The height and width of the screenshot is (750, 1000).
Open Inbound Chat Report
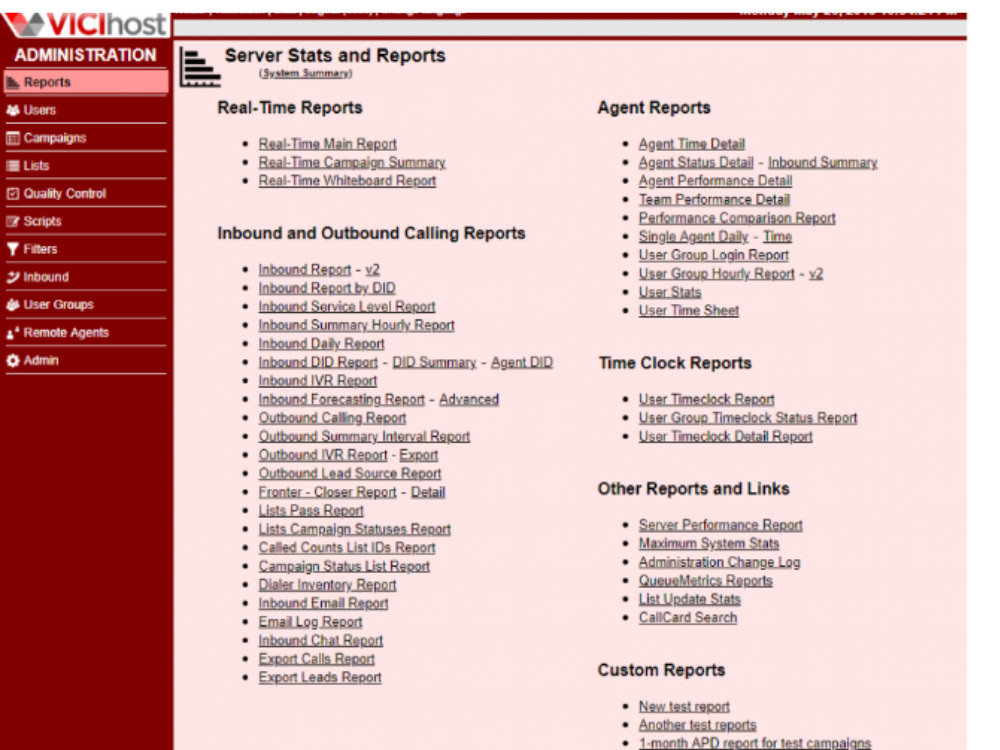(321, 640)
